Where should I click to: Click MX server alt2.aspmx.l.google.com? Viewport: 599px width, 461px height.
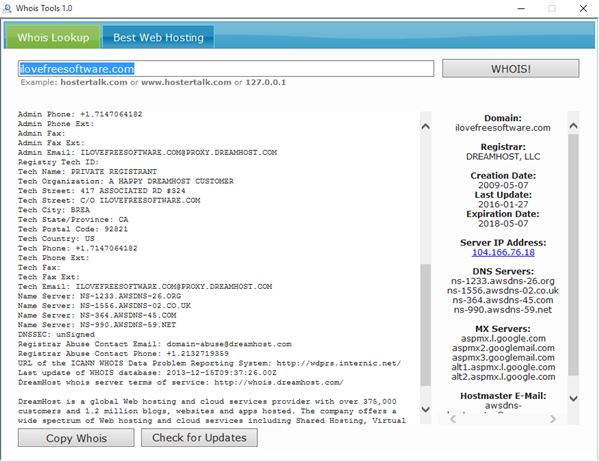point(503,377)
